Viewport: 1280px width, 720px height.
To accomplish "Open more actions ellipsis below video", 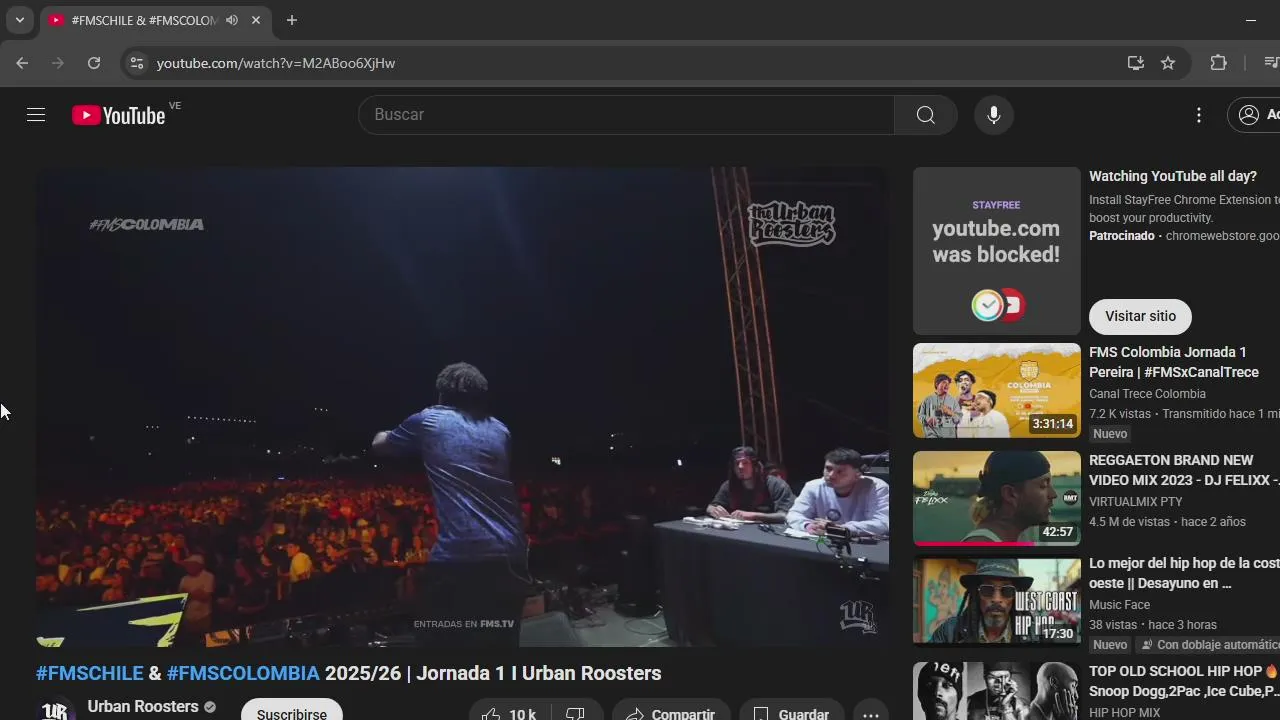I will pos(871,714).
